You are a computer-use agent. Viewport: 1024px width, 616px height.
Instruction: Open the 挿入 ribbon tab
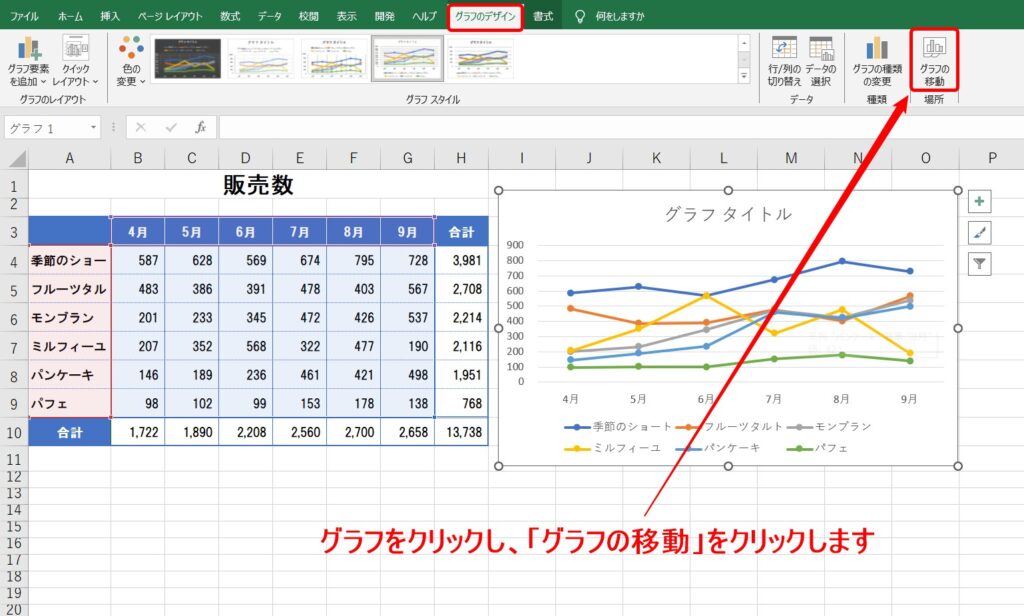point(110,16)
